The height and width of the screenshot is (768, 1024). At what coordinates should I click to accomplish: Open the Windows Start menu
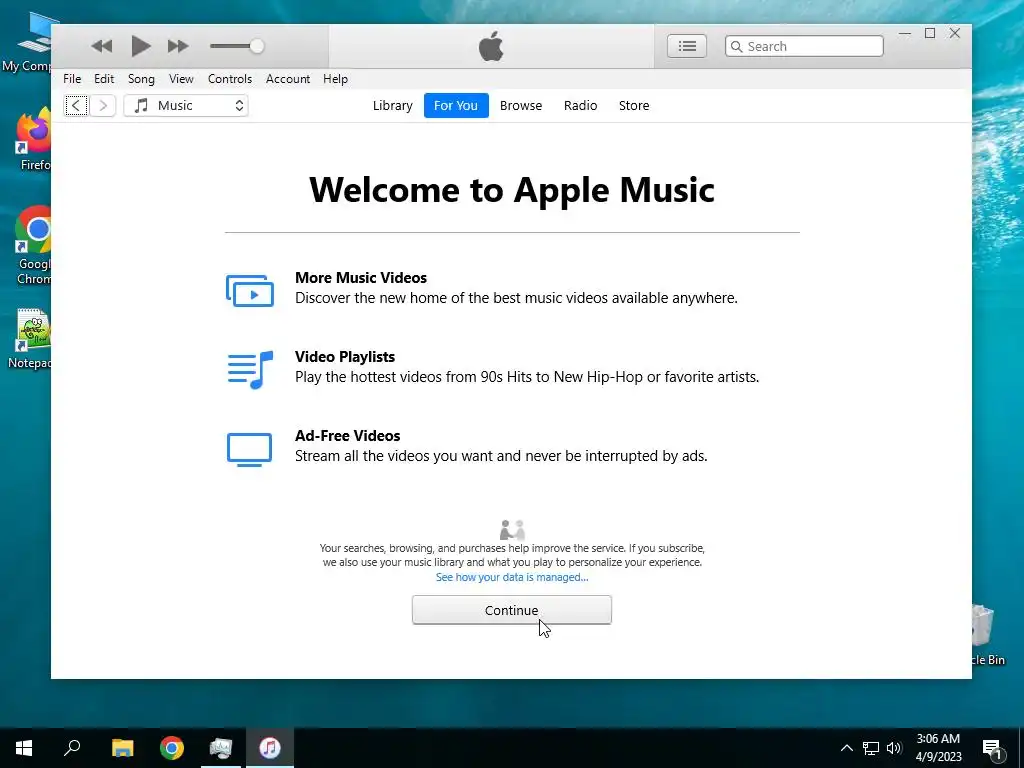pyautogui.click(x=24, y=748)
